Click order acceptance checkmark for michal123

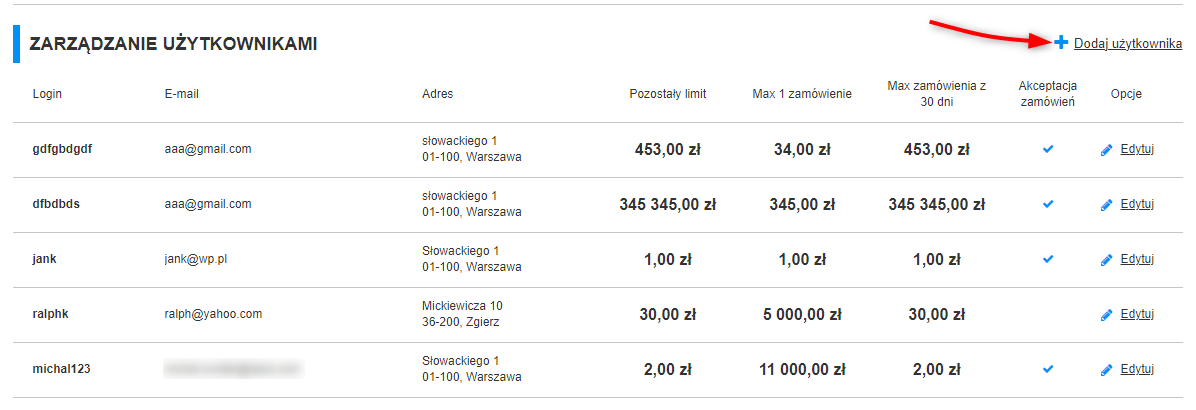pyautogui.click(x=1048, y=369)
